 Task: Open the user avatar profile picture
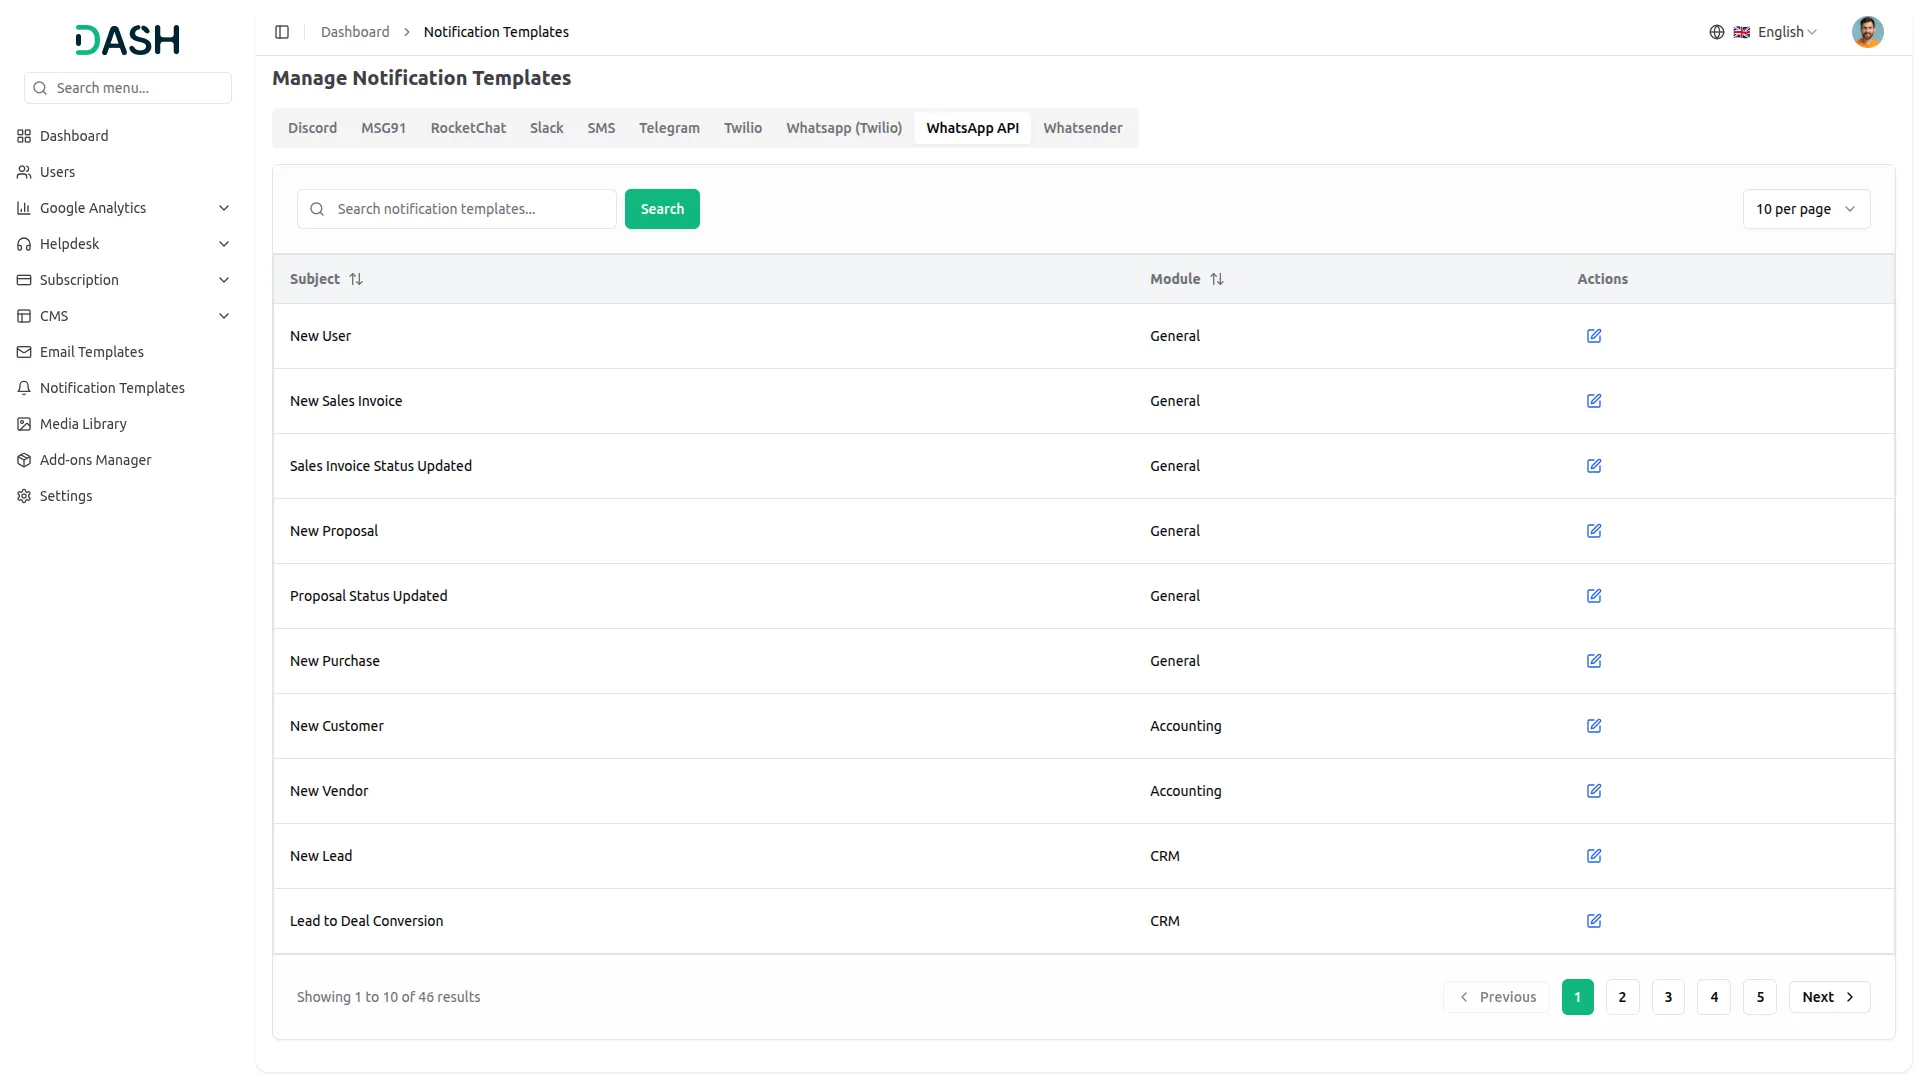[1868, 31]
